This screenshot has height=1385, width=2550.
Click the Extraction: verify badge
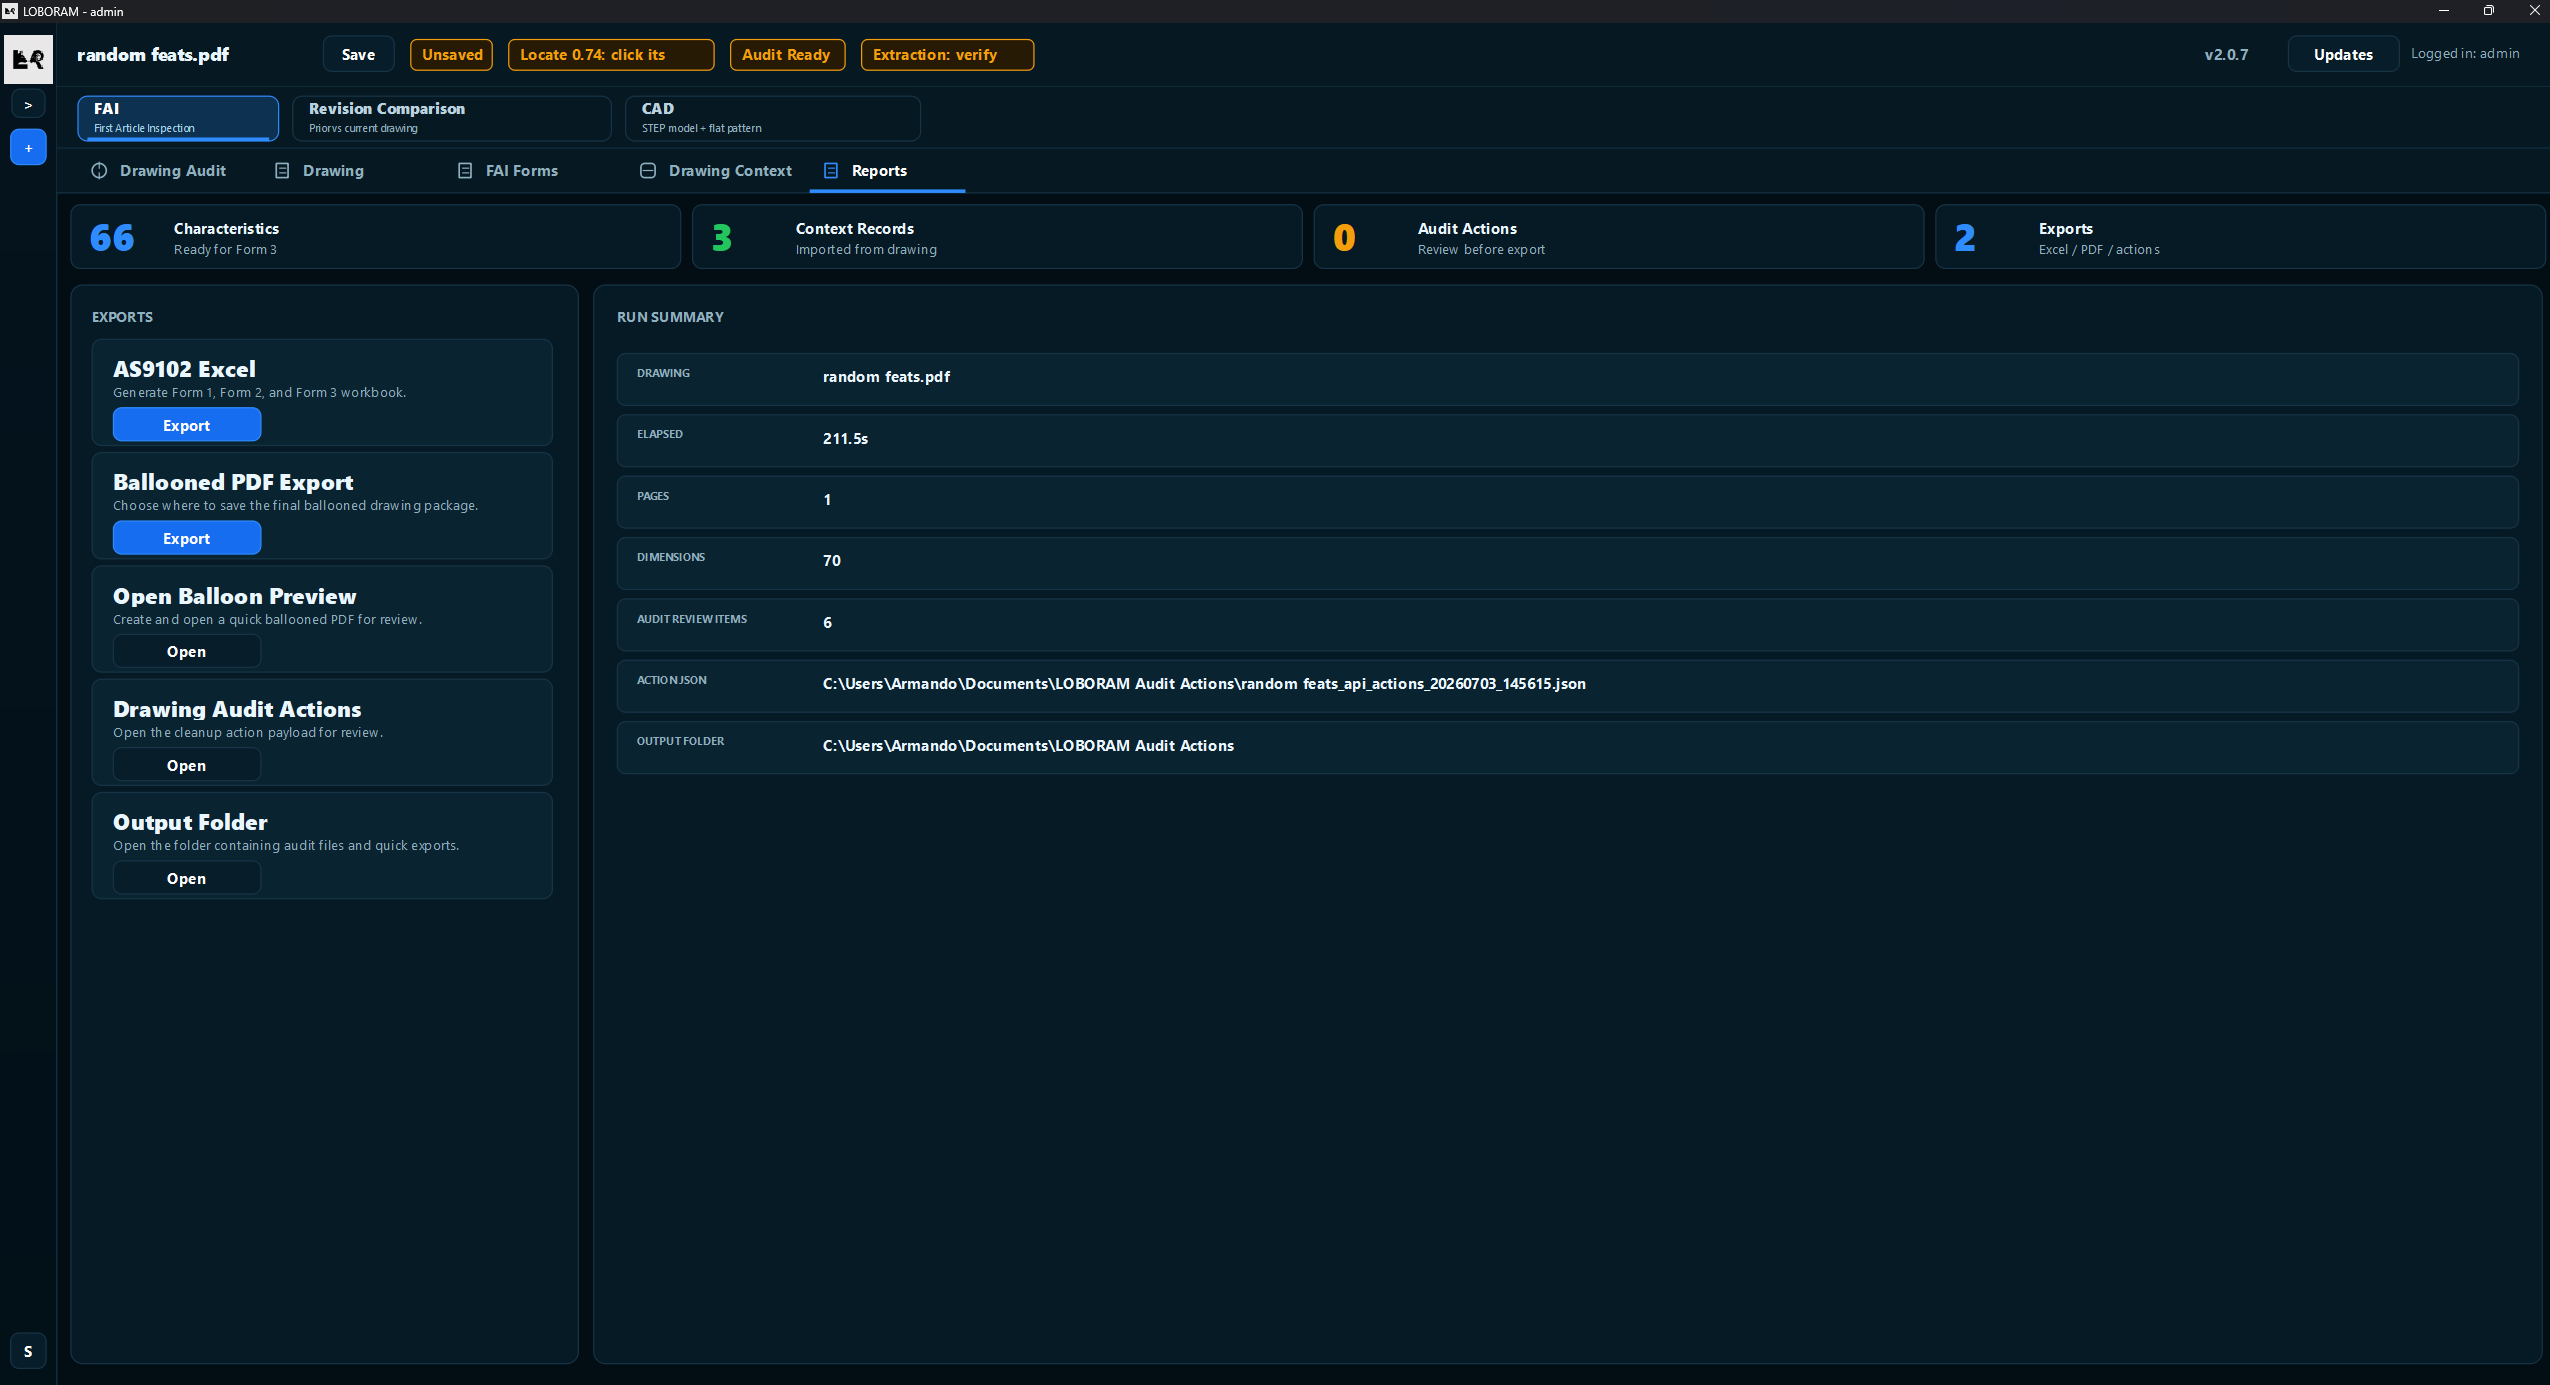click(x=947, y=55)
